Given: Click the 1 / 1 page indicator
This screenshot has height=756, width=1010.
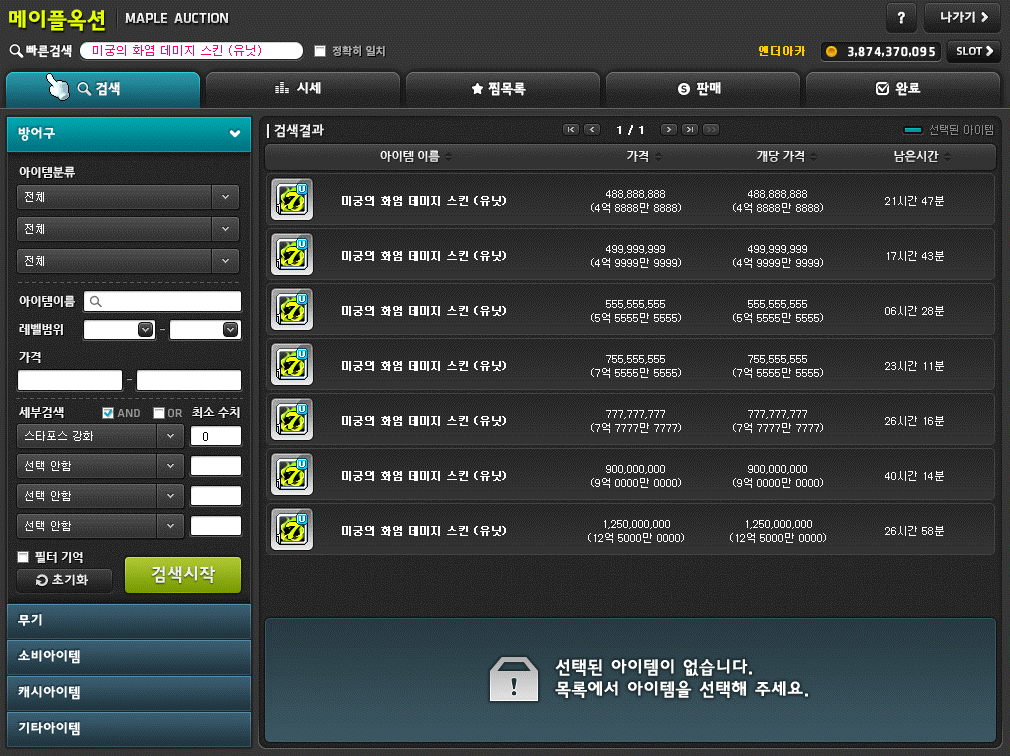Looking at the screenshot, I should (630, 130).
